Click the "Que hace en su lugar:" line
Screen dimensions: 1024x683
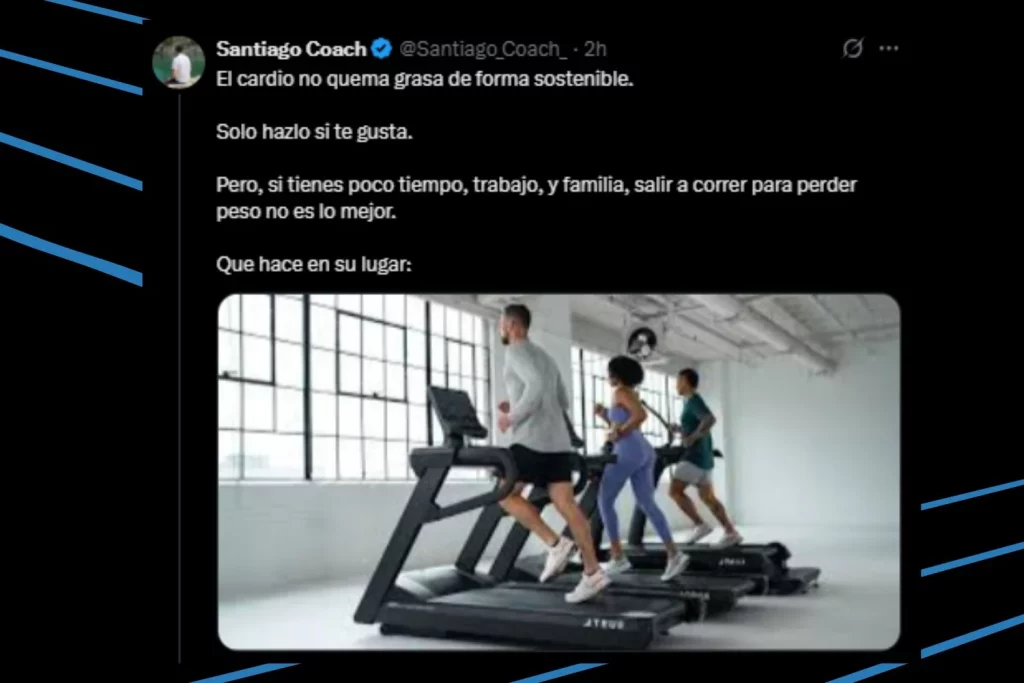click(313, 264)
